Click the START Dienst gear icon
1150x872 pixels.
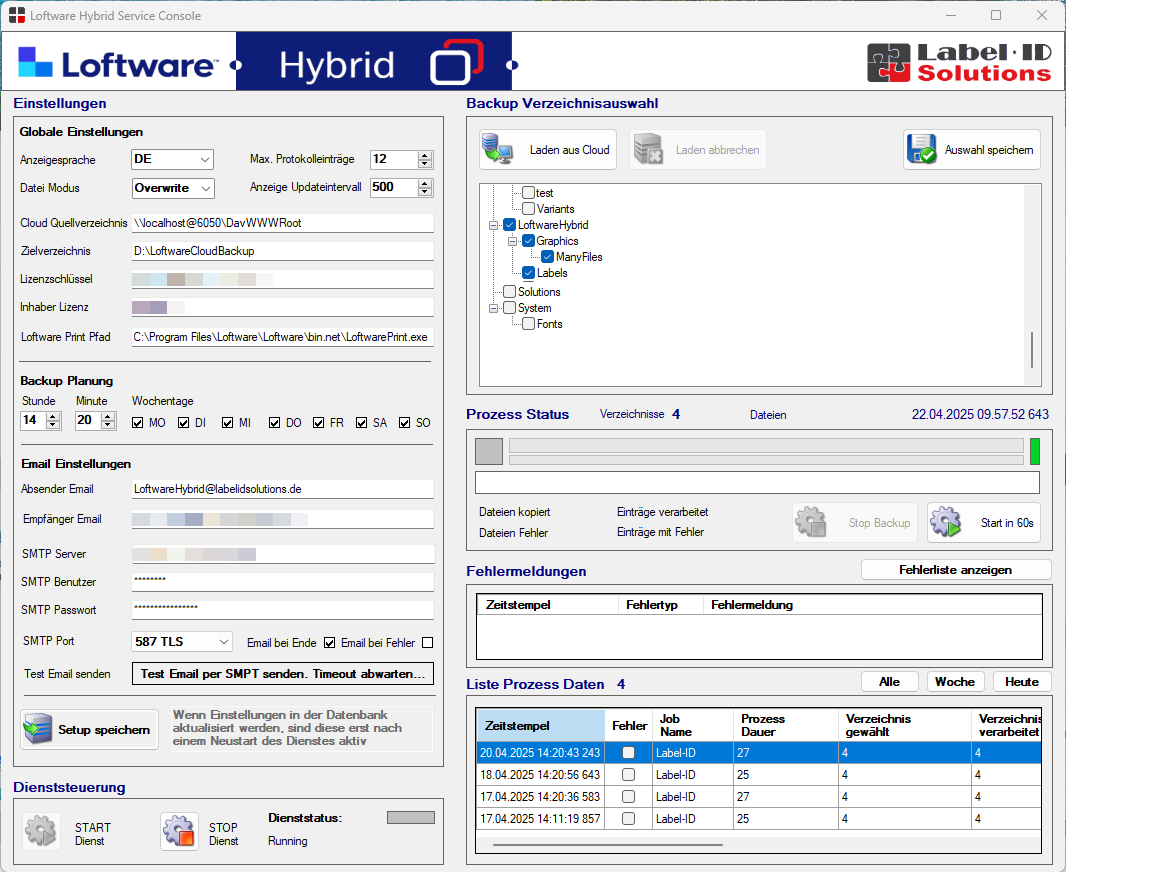point(40,831)
